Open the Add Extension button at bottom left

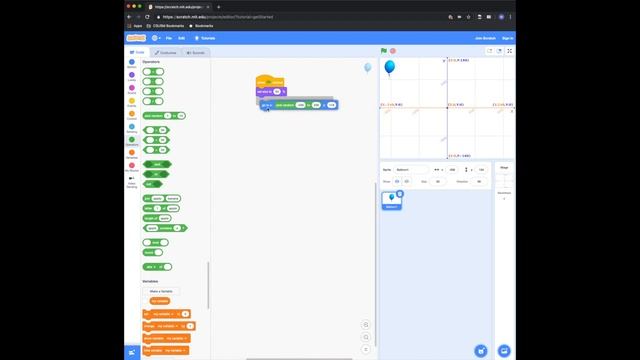pos(132,352)
